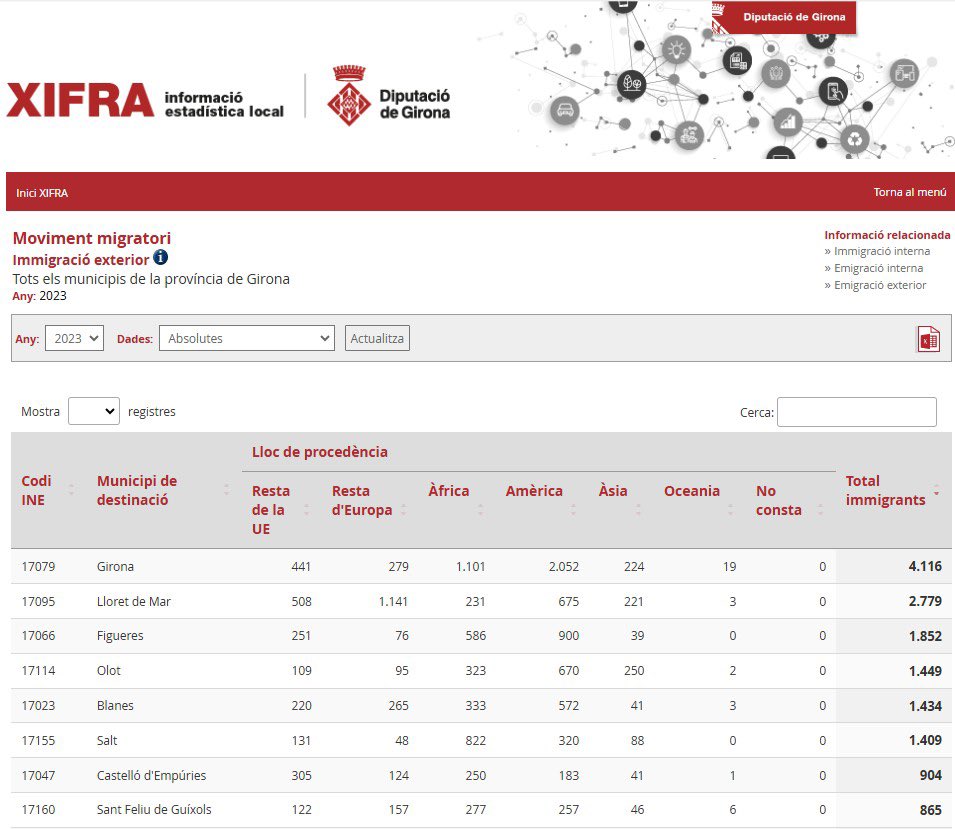Screen dimensions: 955x829
Task: Click code 17047 cell
Action: click(x=38, y=775)
